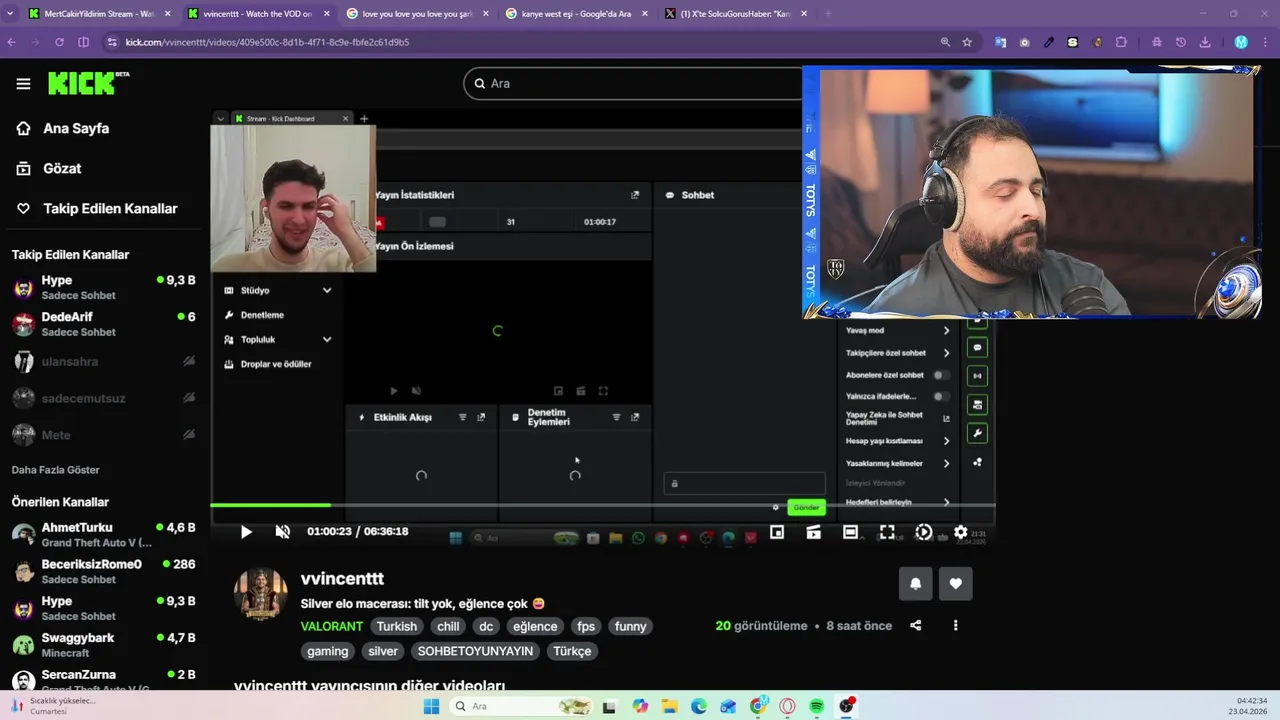The height and width of the screenshot is (720, 1280).
Task: Enable miniplayer mode icon
Action: [x=777, y=532]
